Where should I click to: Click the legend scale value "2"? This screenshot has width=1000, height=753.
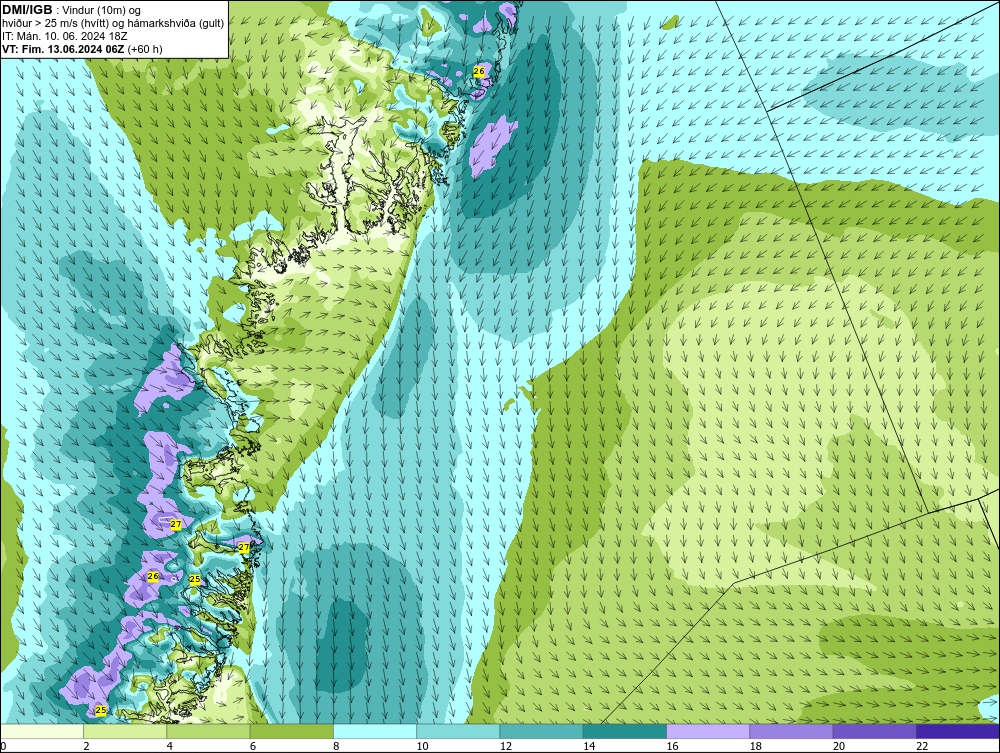(x=86, y=746)
